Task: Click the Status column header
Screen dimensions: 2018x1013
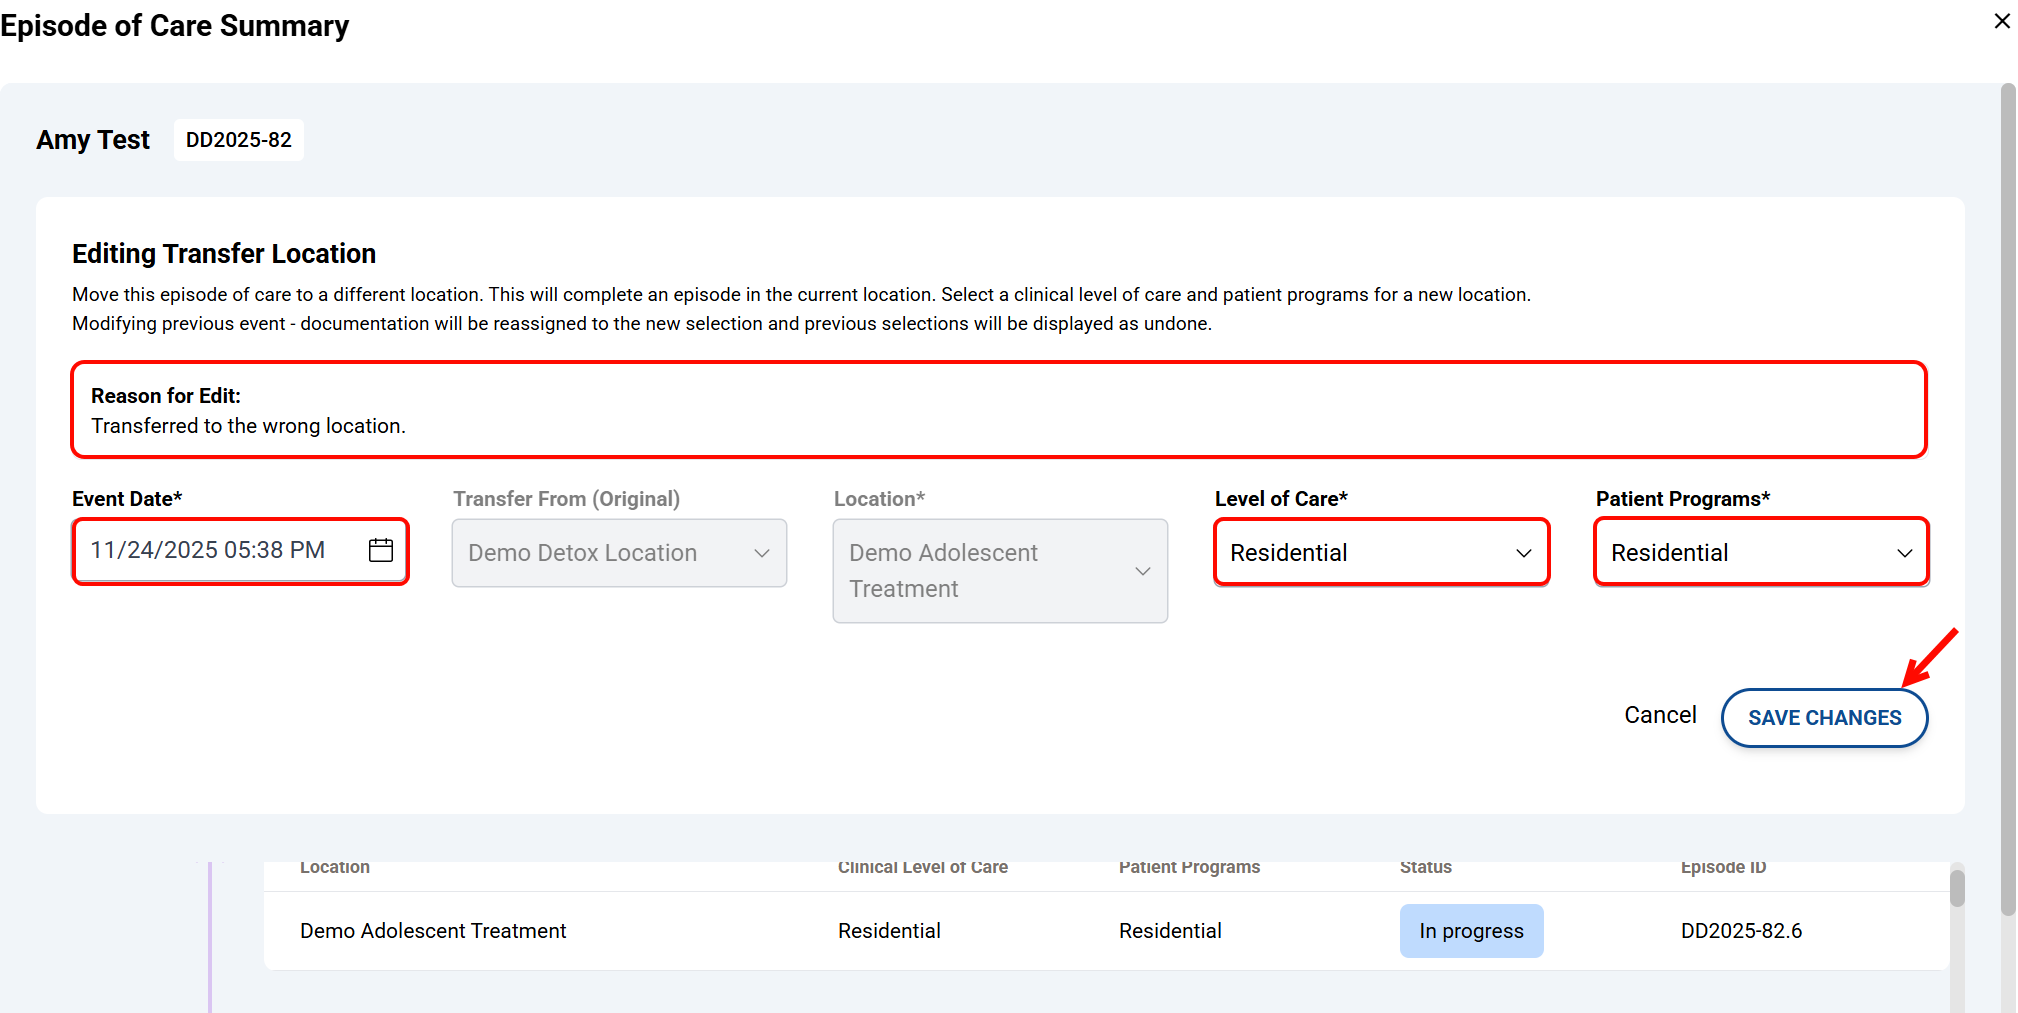Action: [x=1425, y=868]
